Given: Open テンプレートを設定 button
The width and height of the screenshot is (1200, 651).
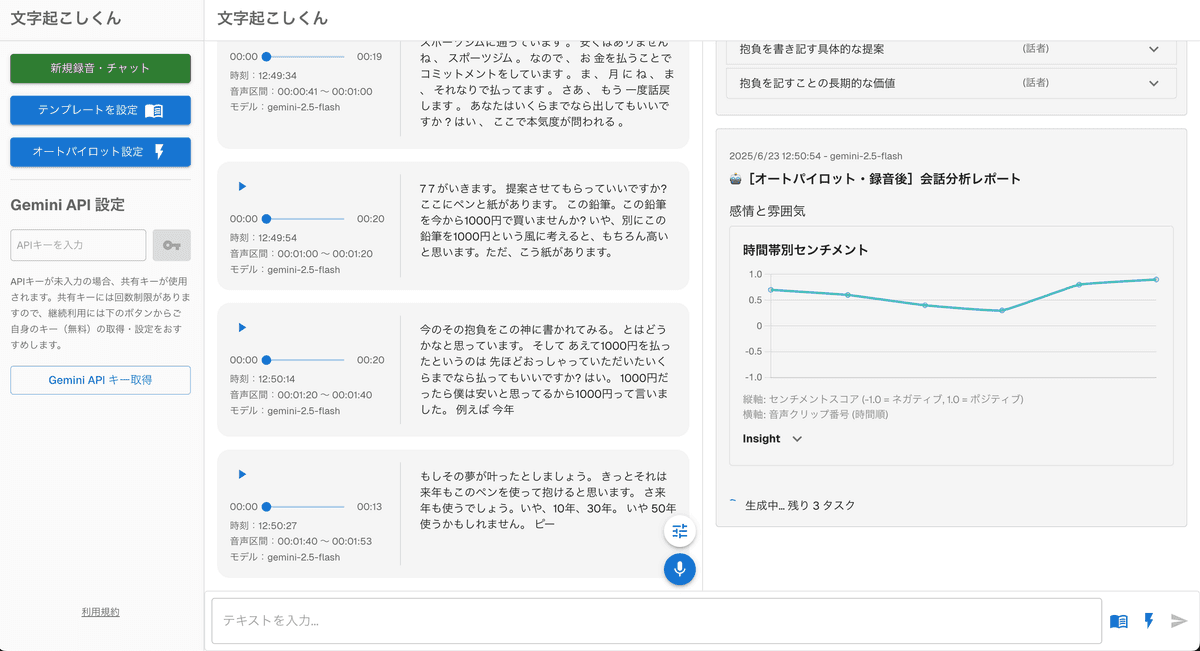Looking at the screenshot, I should (100, 110).
